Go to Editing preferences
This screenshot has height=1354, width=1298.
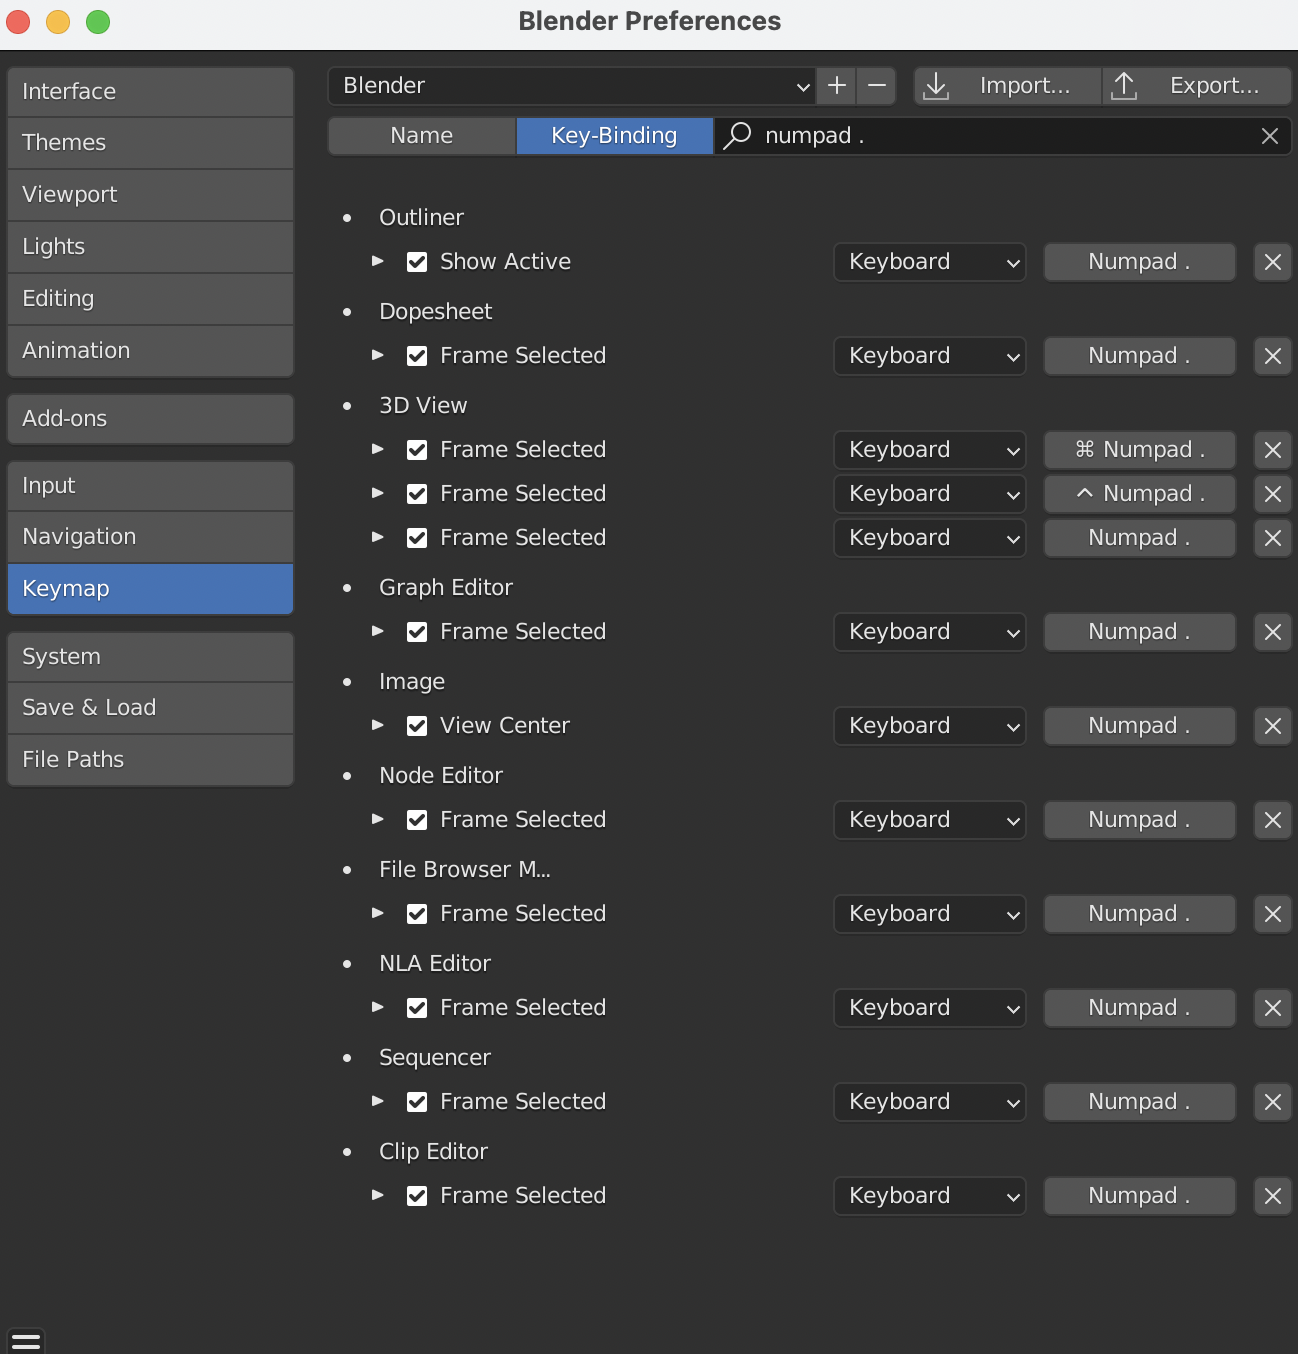click(x=151, y=299)
